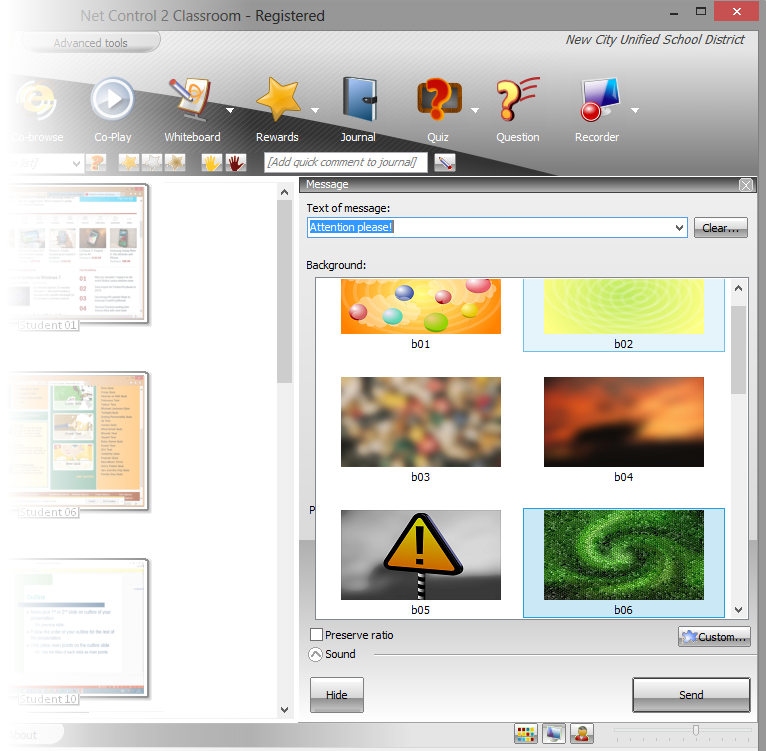Click student list scroll up arrow
Image resolution: width=766 pixels, height=751 pixels.
tap(284, 193)
